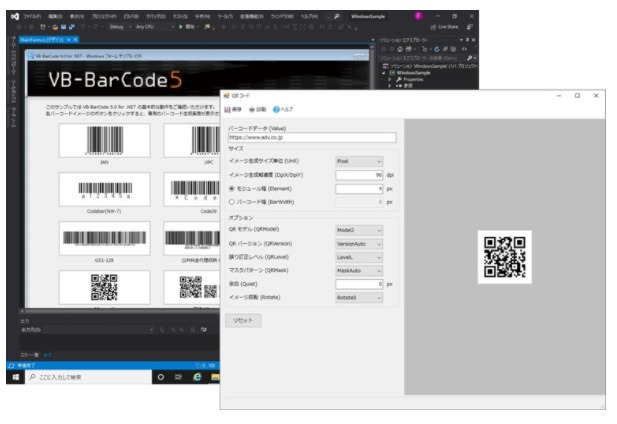Click the Visual Studio logo icon

15,17
